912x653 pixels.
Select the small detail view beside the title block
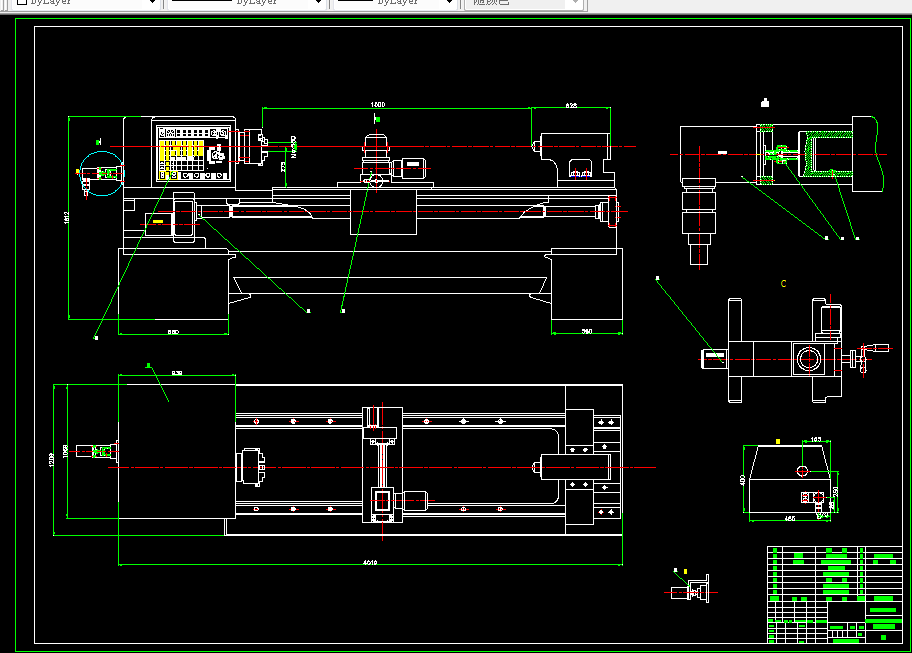tap(691, 589)
